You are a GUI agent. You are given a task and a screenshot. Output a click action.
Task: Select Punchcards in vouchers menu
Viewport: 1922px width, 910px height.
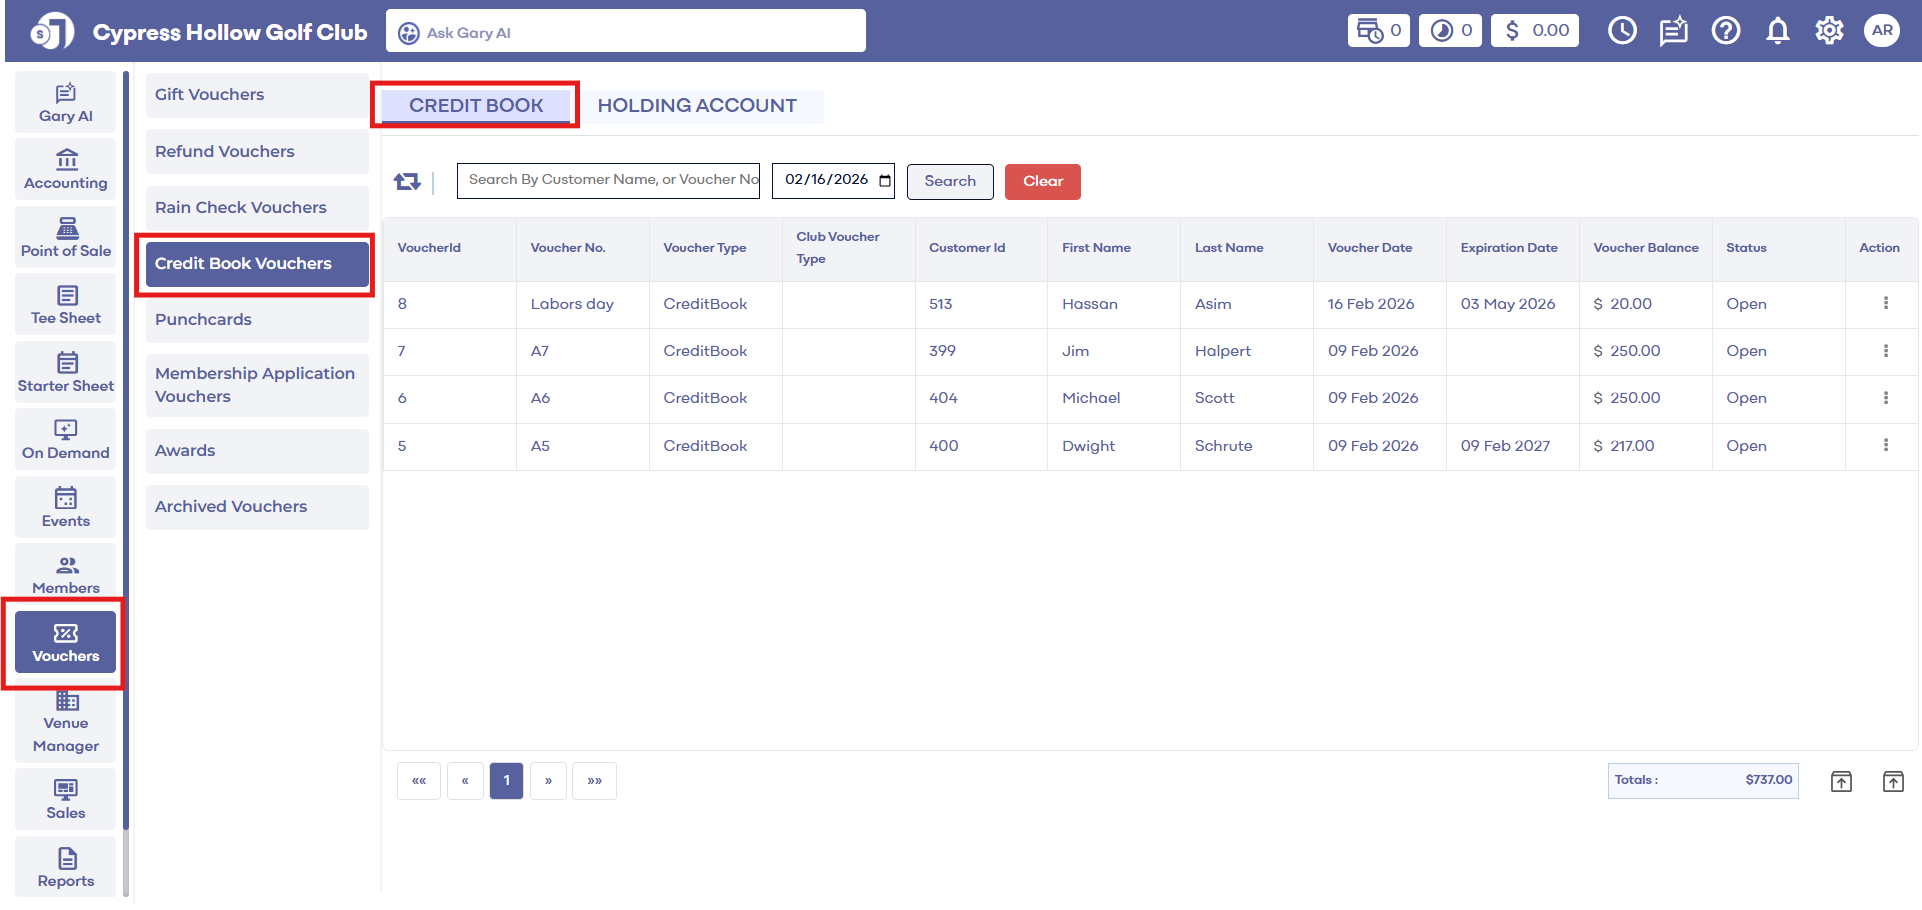203,320
